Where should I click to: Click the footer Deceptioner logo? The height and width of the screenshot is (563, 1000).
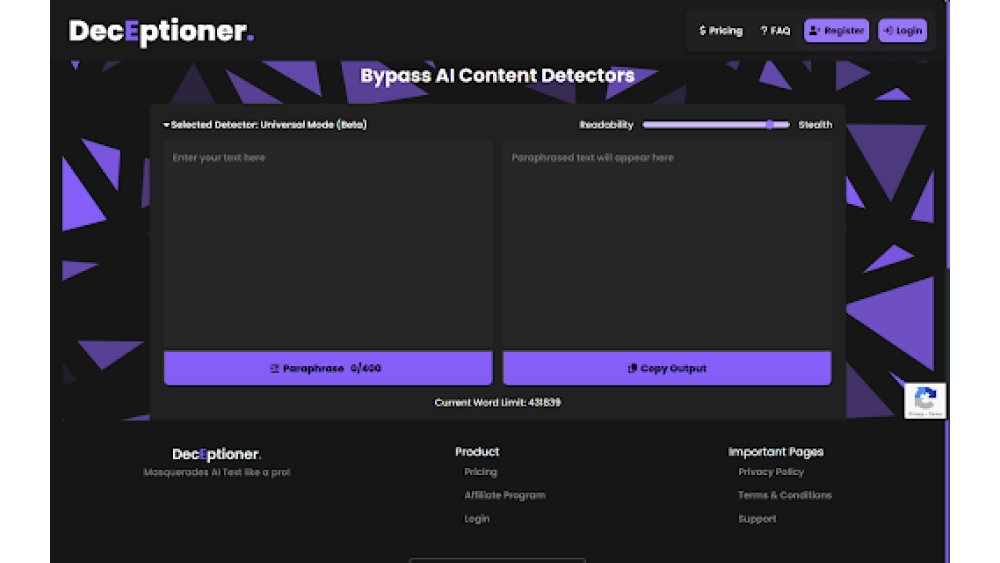click(x=217, y=454)
